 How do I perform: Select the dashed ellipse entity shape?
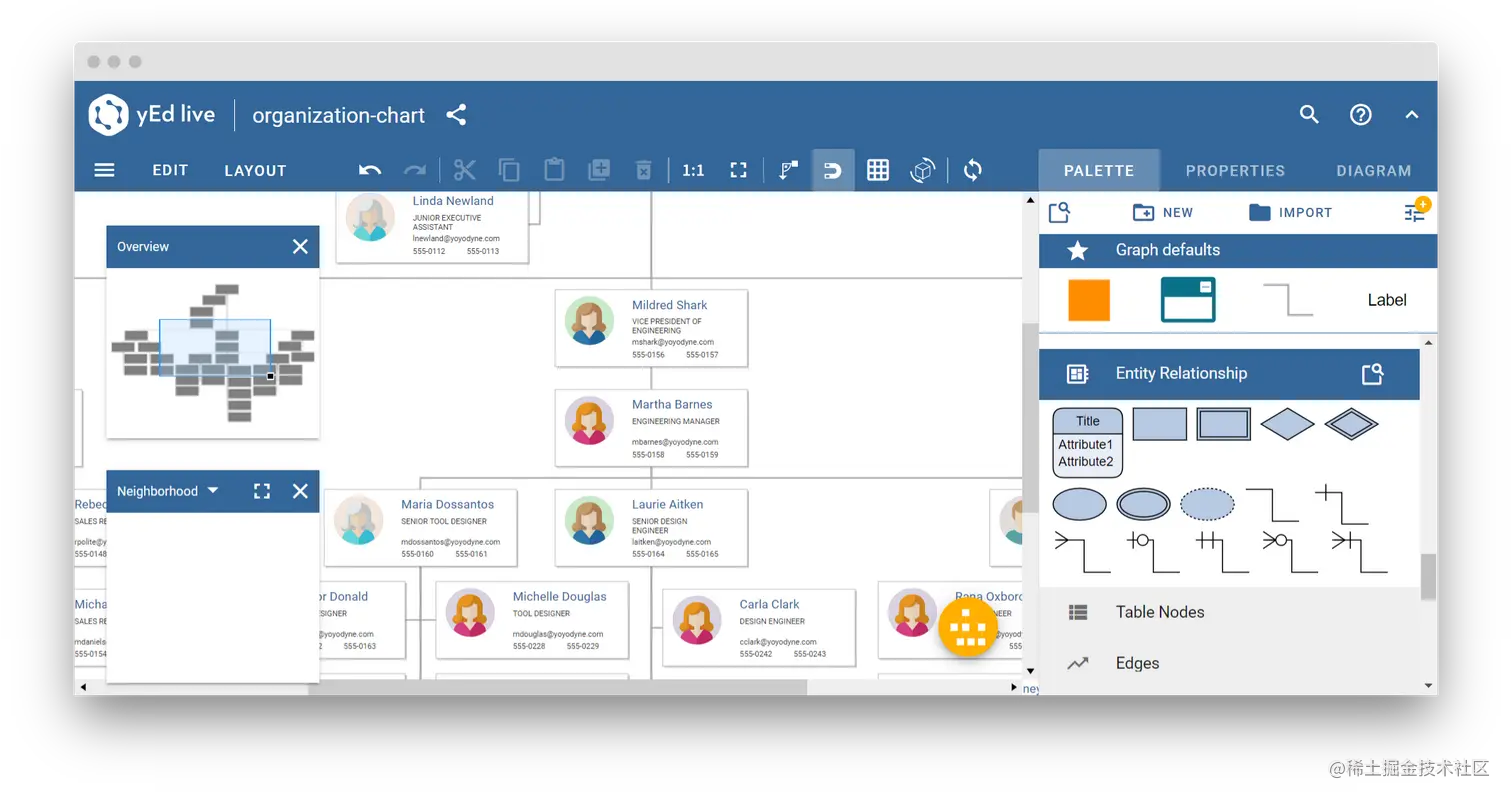click(x=1207, y=504)
